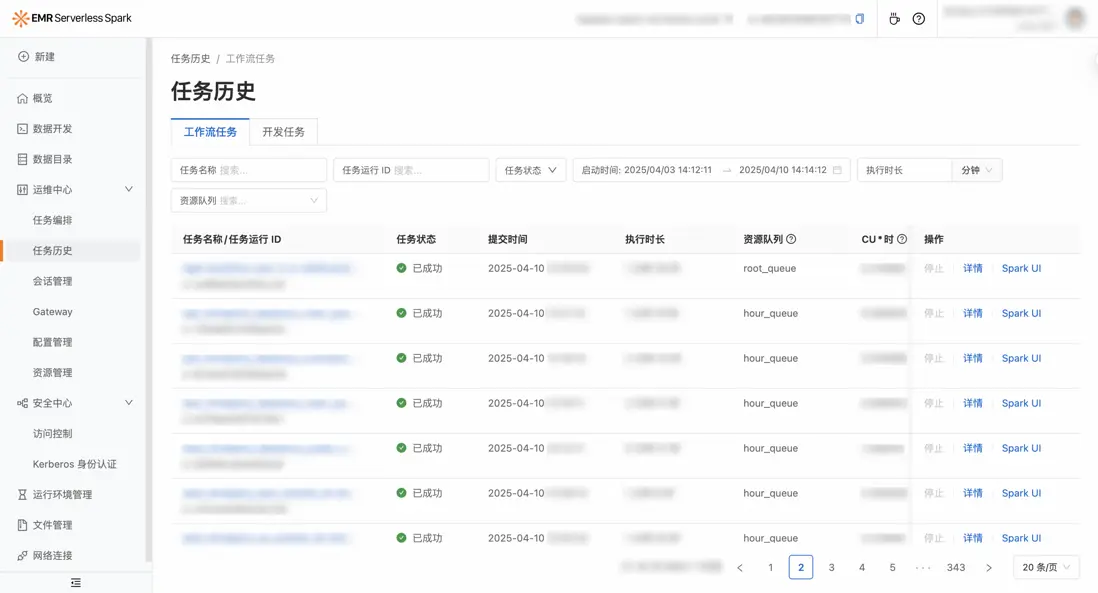1098x593 pixels.
Task: Open Spark UI for the root_queue row
Action: pyautogui.click(x=1021, y=268)
